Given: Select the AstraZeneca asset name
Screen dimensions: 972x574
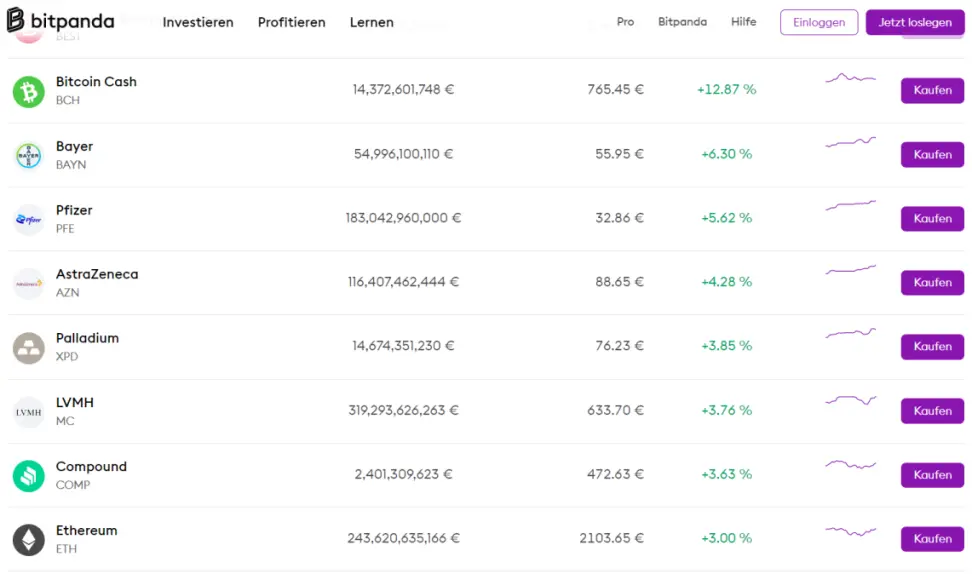Looking at the screenshot, I should tap(97, 274).
